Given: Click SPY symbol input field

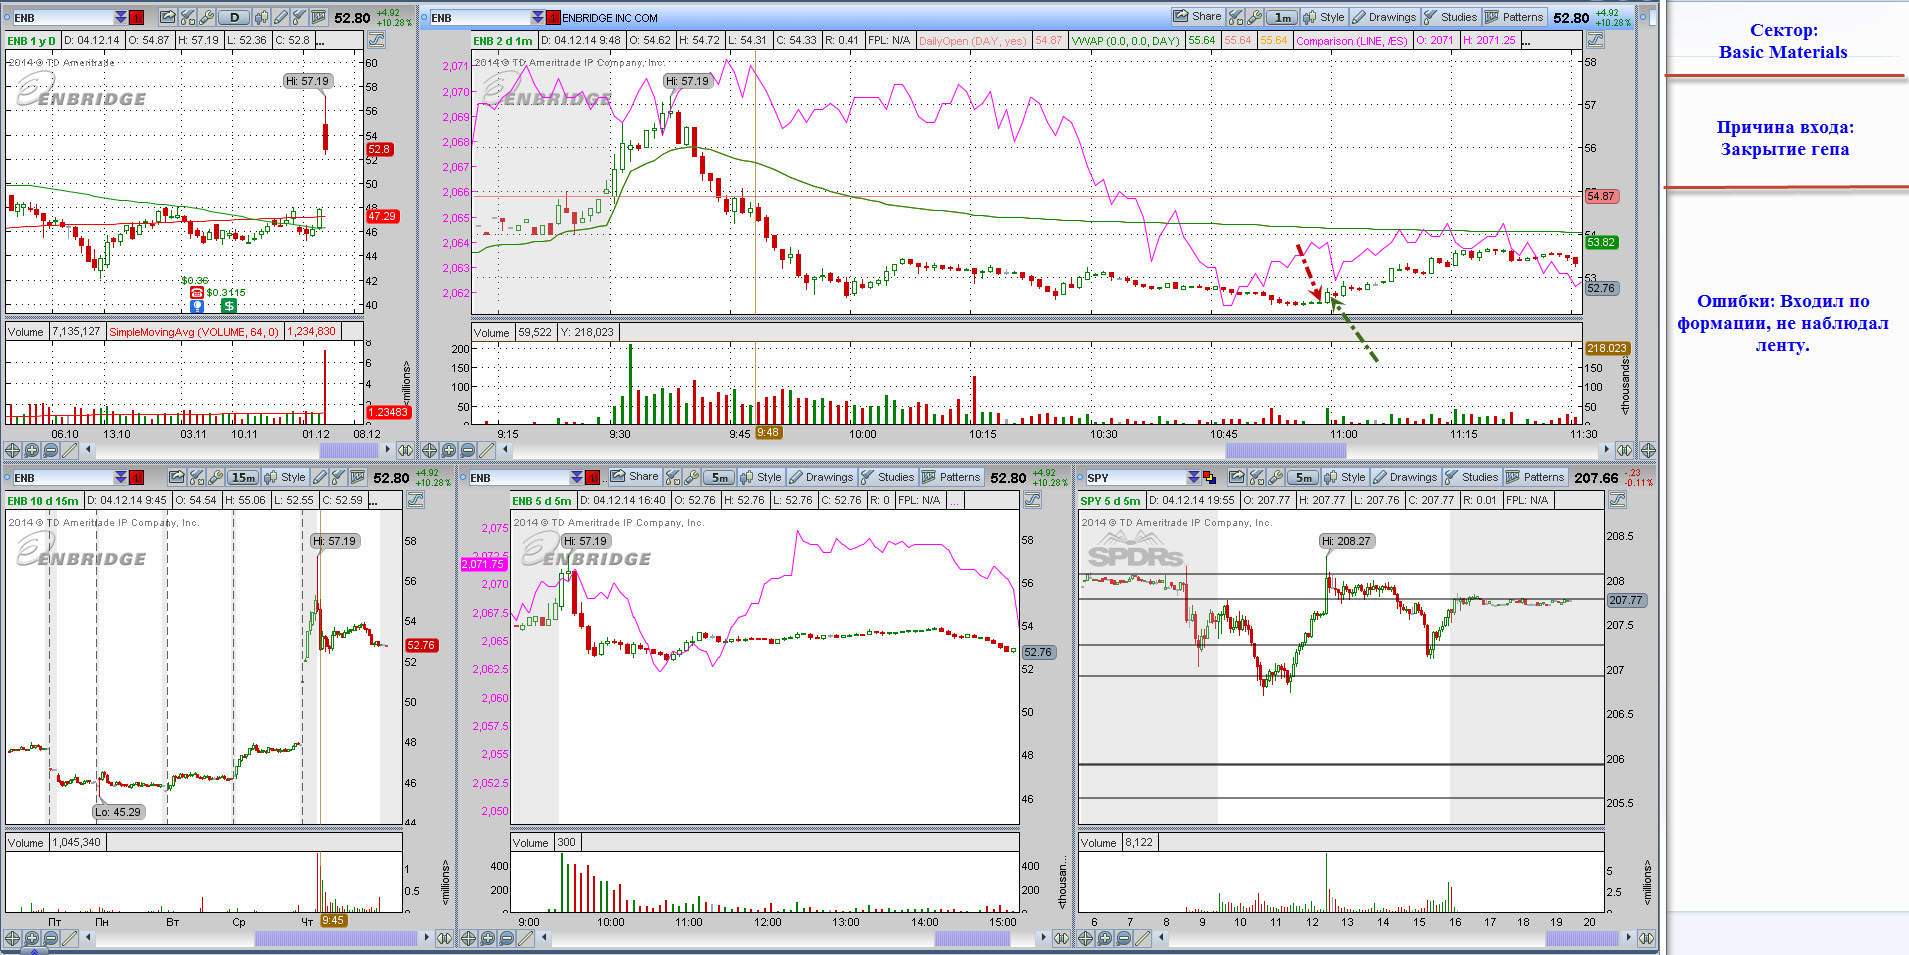Looking at the screenshot, I should pos(1136,477).
